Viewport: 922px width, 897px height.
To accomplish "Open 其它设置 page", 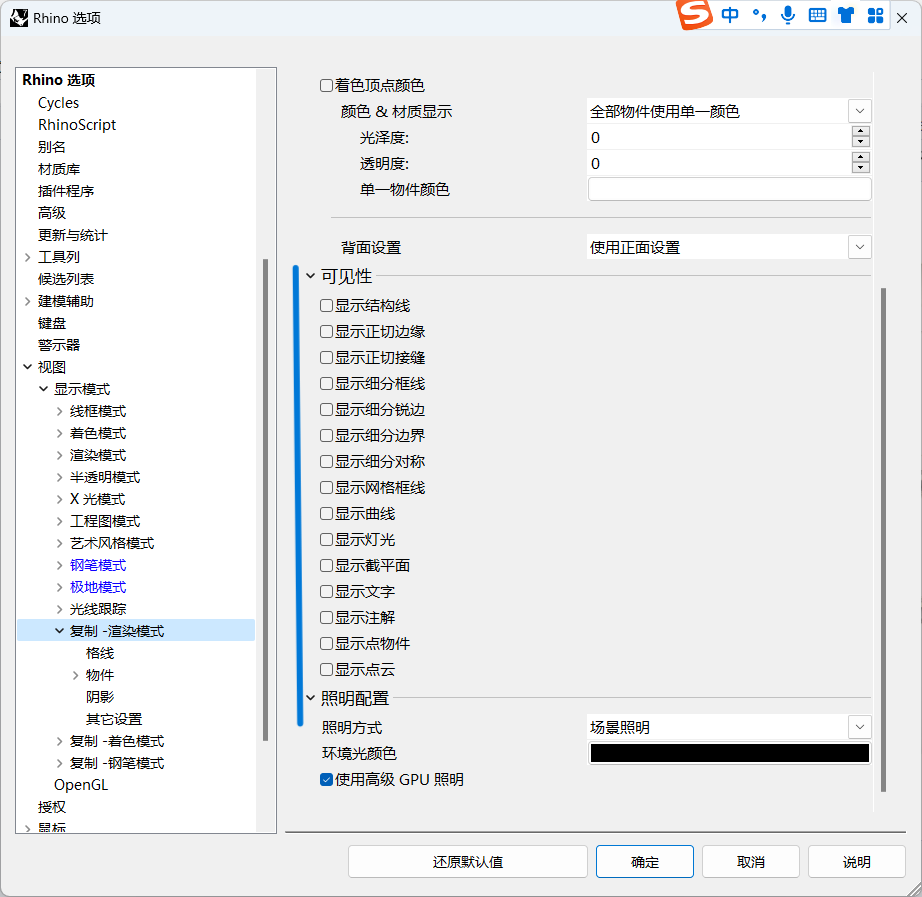I will [114, 719].
